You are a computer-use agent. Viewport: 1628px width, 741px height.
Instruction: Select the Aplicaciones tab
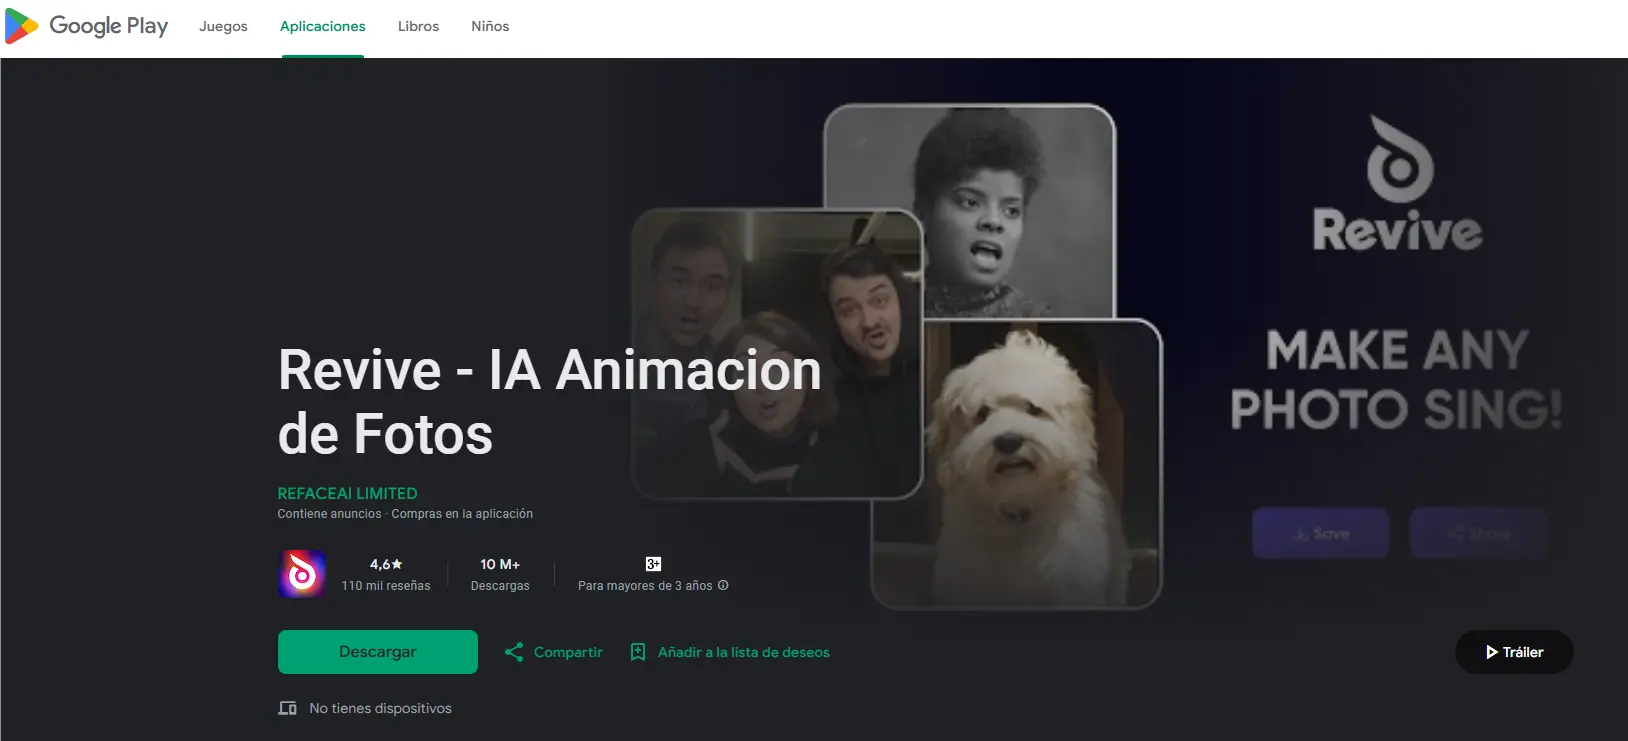322,27
